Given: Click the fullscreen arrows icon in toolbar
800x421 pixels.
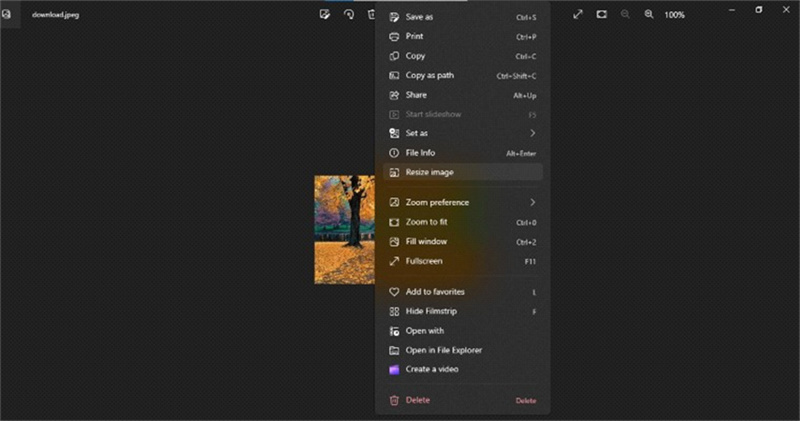Looking at the screenshot, I should click(x=578, y=14).
